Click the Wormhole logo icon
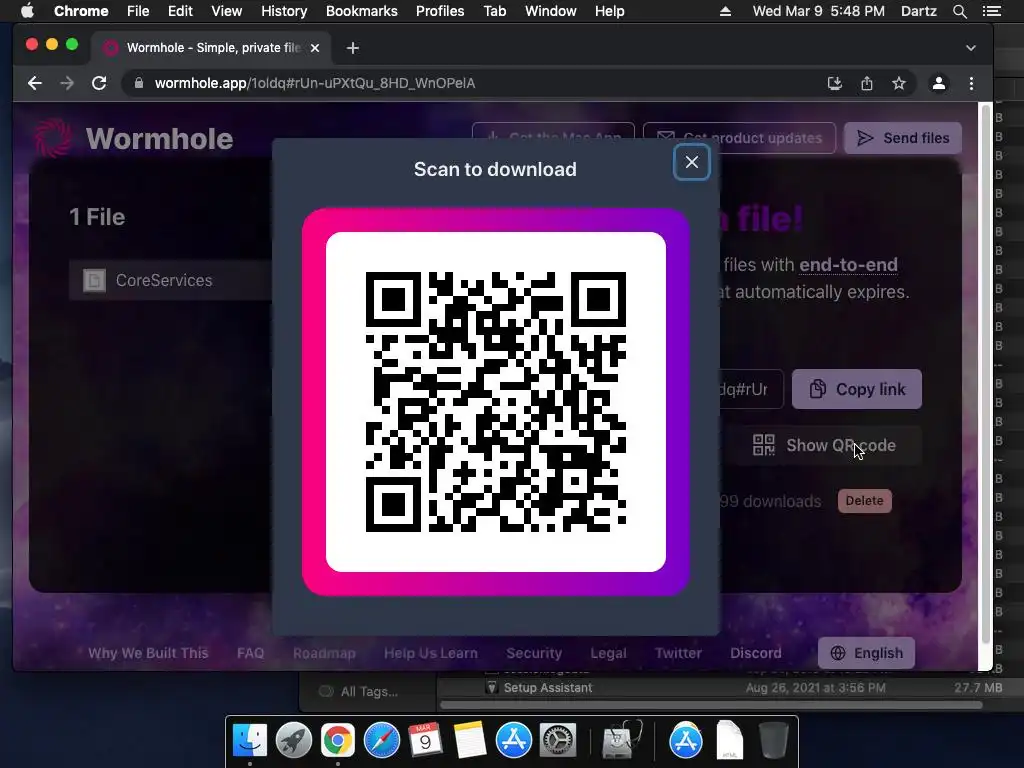The width and height of the screenshot is (1024, 768). (54, 138)
